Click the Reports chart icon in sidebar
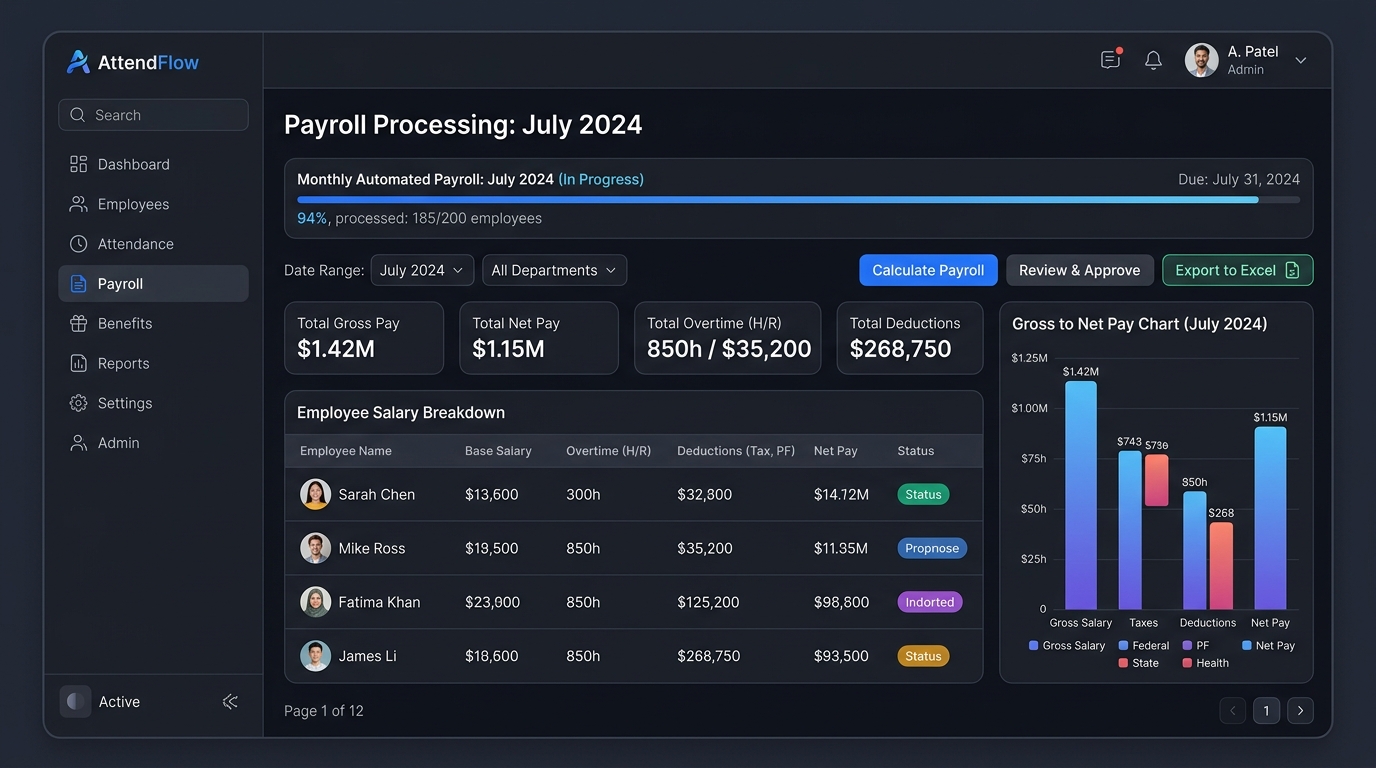Viewport: 1376px width, 768px height. click(x=78, y=364)
